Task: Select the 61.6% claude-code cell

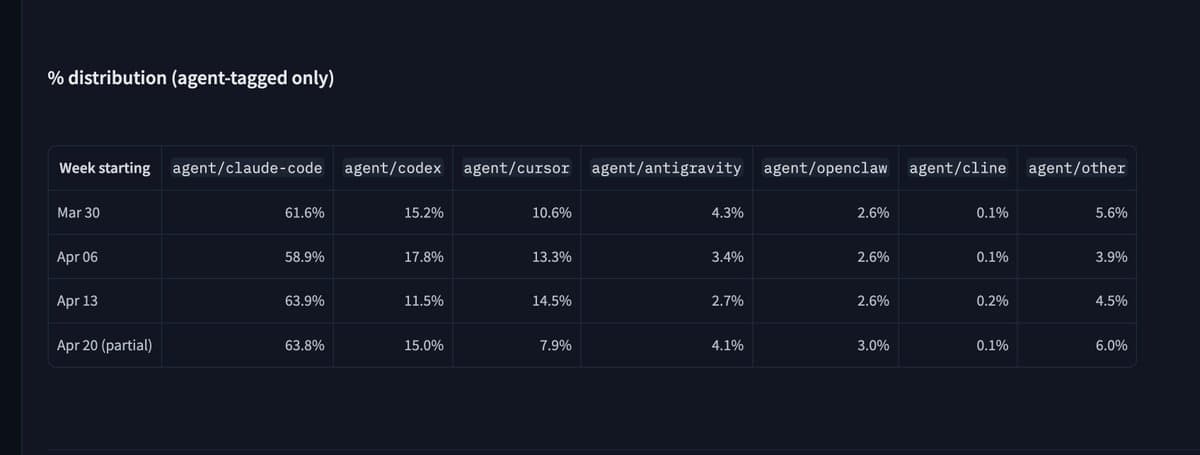Action: click(x=304, y=213)
